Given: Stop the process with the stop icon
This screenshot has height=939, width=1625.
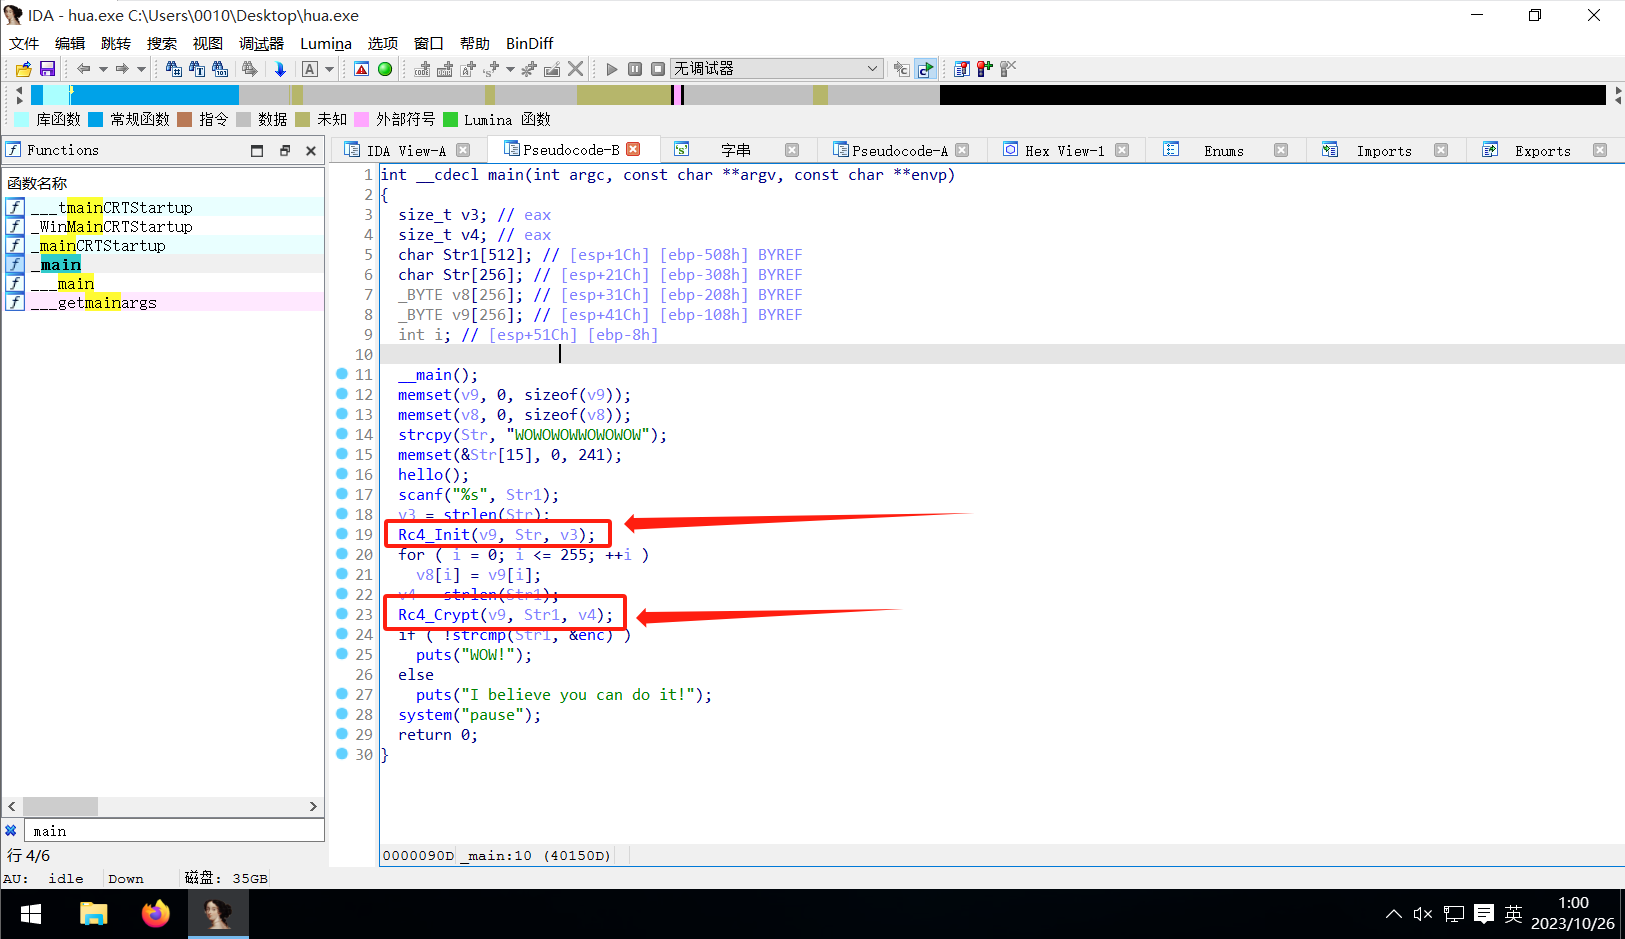Looking at the screenshot, I should click(658, 69).
